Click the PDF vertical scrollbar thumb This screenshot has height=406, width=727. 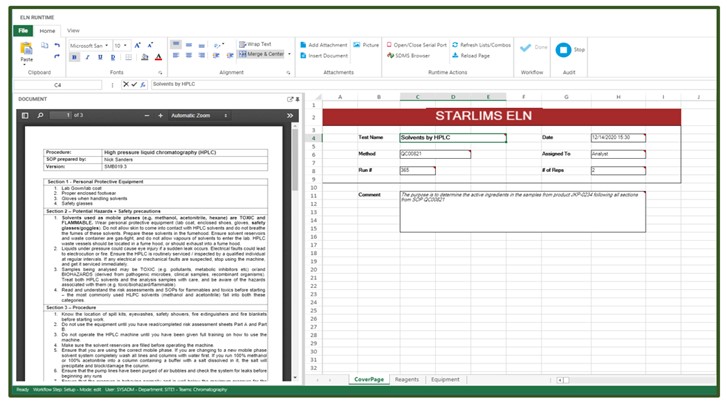point(295,160)
